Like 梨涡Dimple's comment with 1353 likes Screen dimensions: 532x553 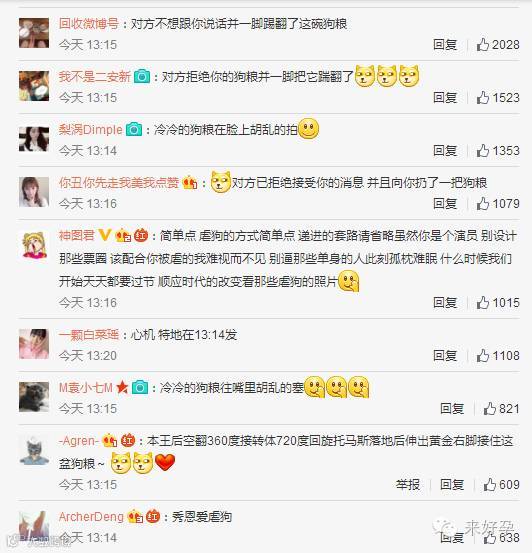[483, 151]
